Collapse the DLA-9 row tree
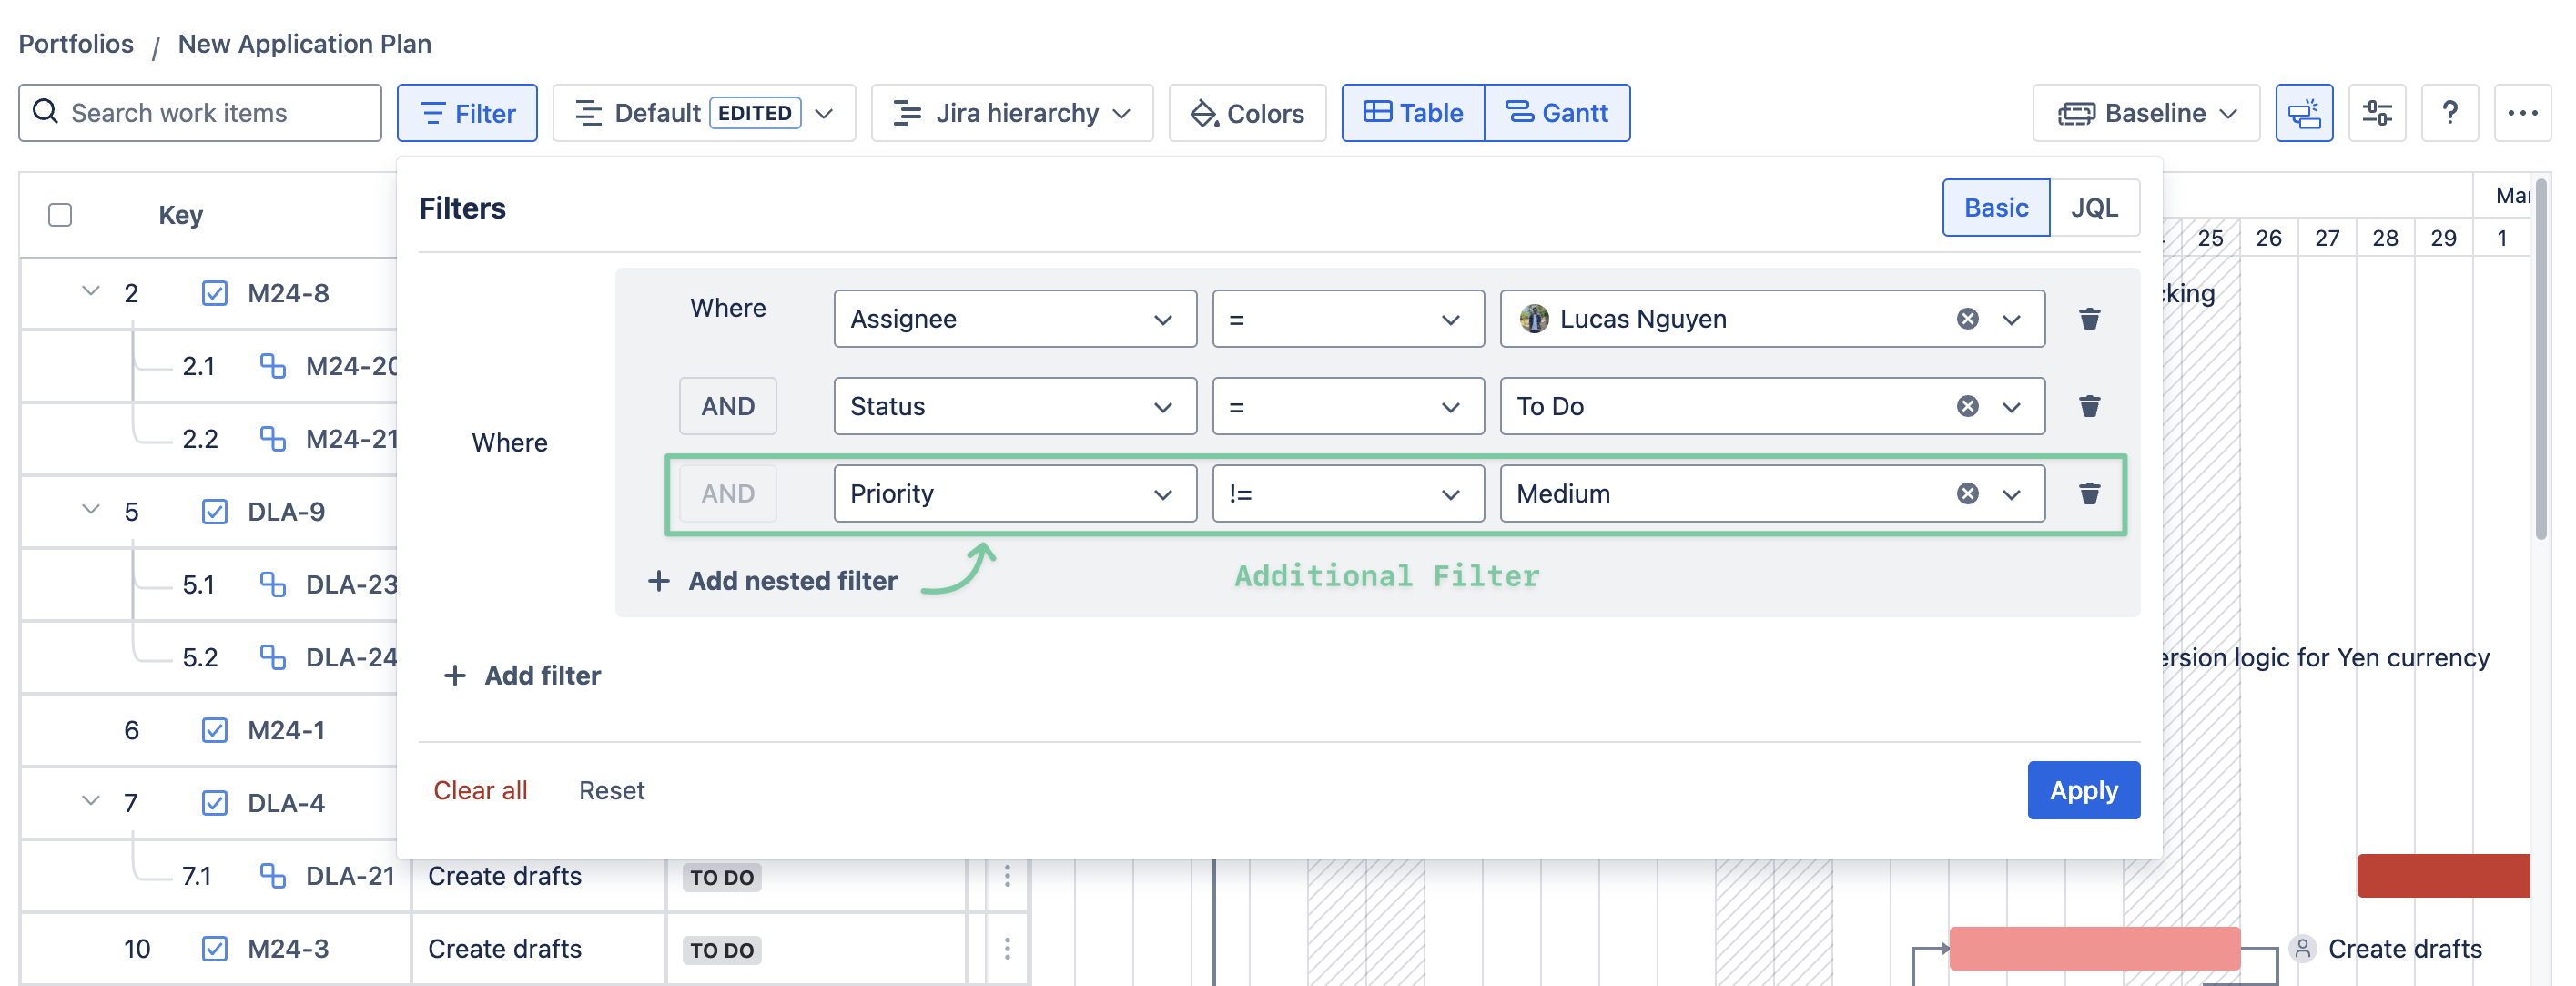2576x986 pixels. [x=91, y=511]
